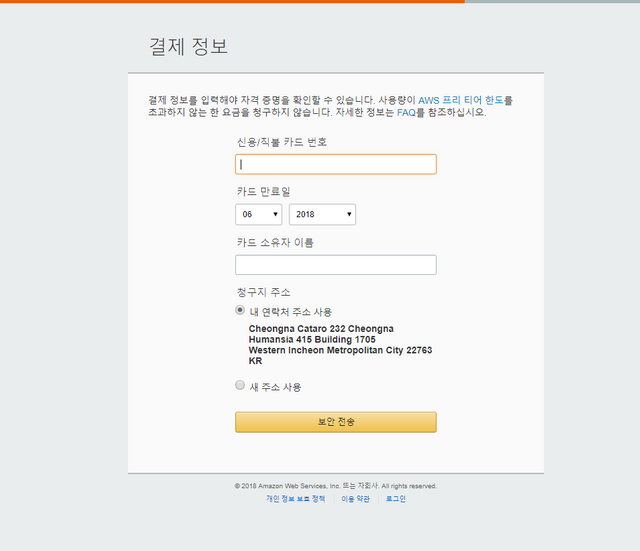Focus the credit/debit card number field
This screenshot has width=640, height=551.
[x=336, y=164]
